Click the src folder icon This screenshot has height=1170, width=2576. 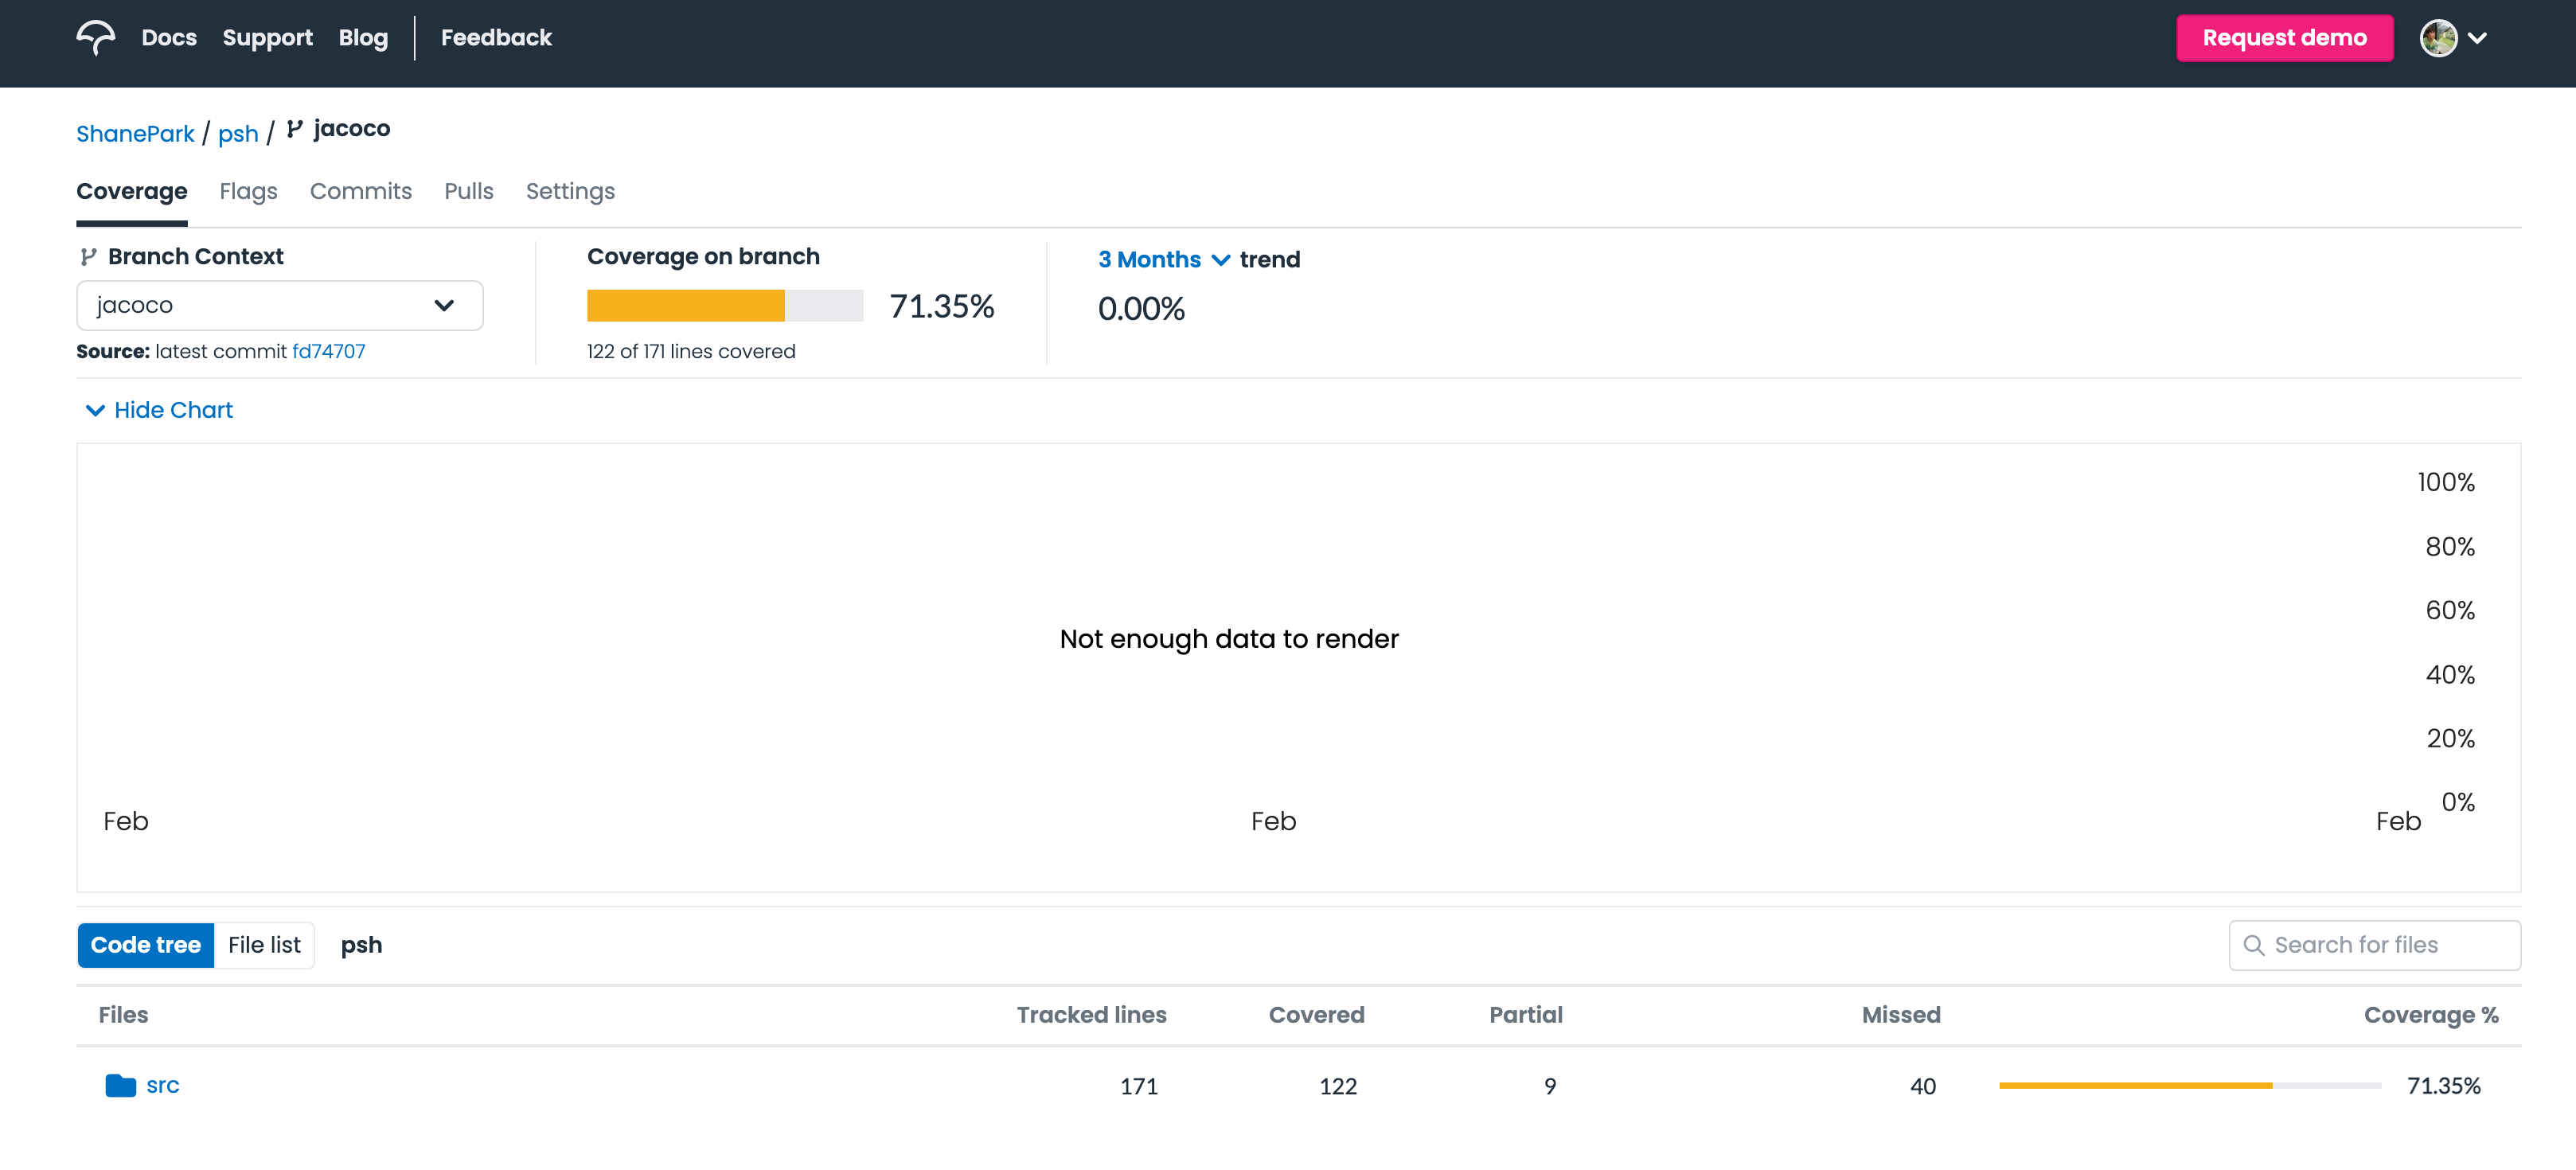pos(120,1085)
